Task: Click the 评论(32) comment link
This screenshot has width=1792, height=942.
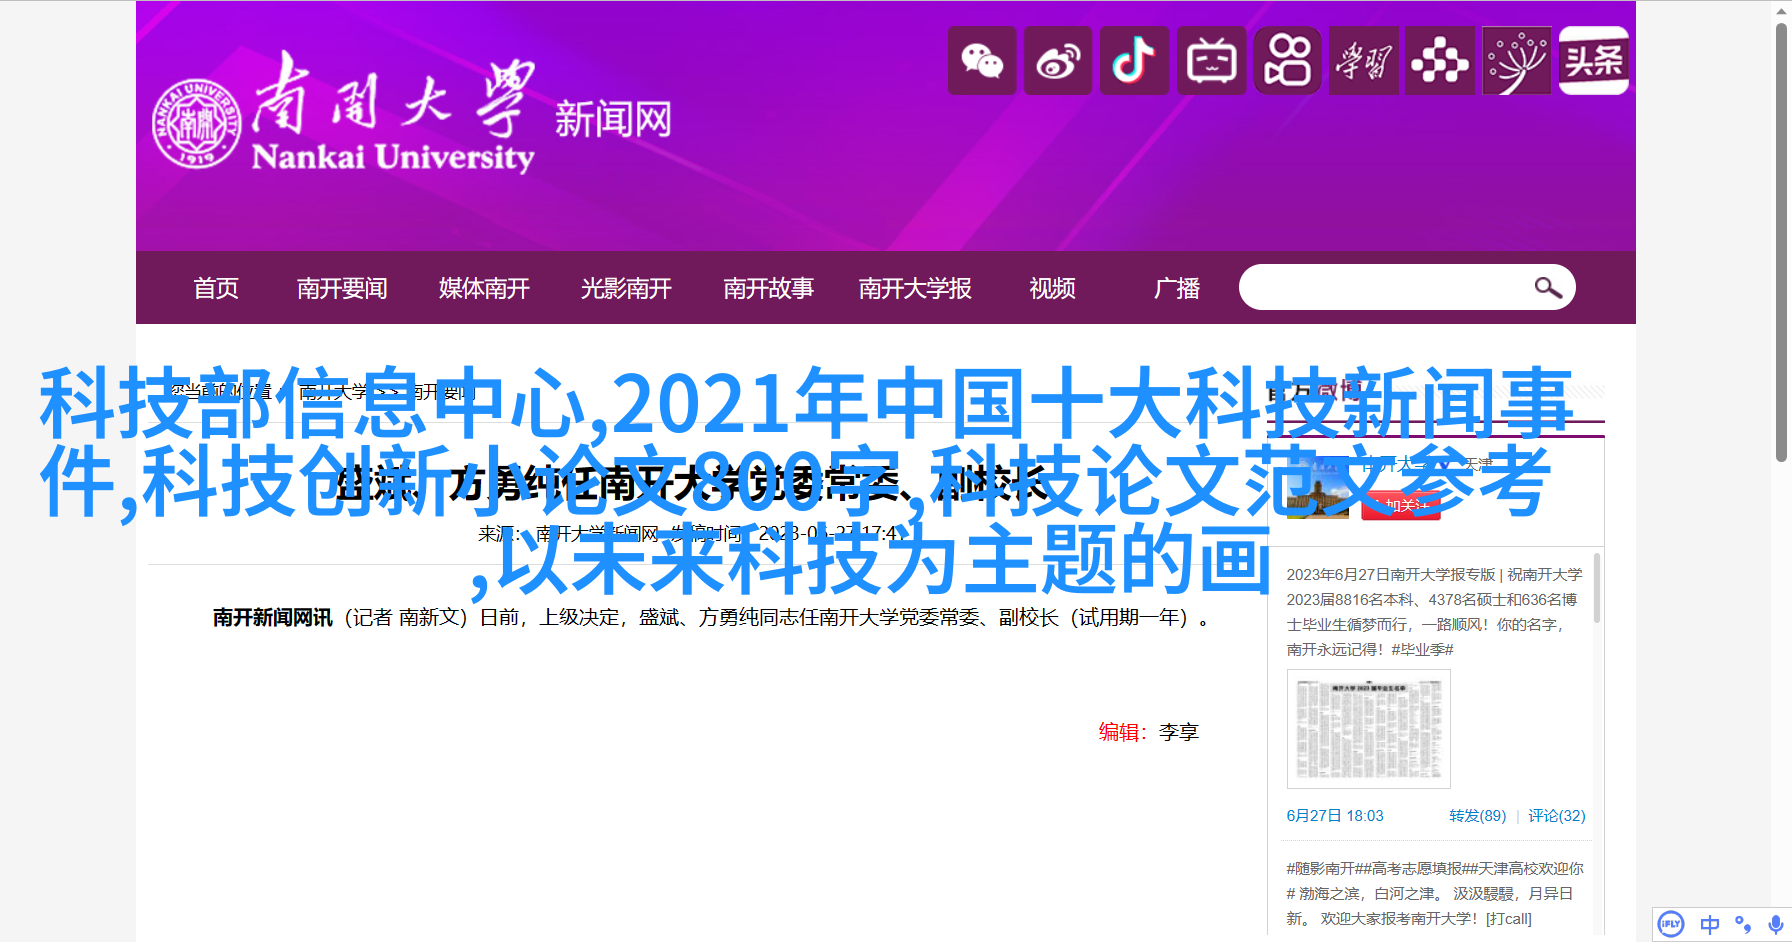Action: click(x=1556, y=816)
